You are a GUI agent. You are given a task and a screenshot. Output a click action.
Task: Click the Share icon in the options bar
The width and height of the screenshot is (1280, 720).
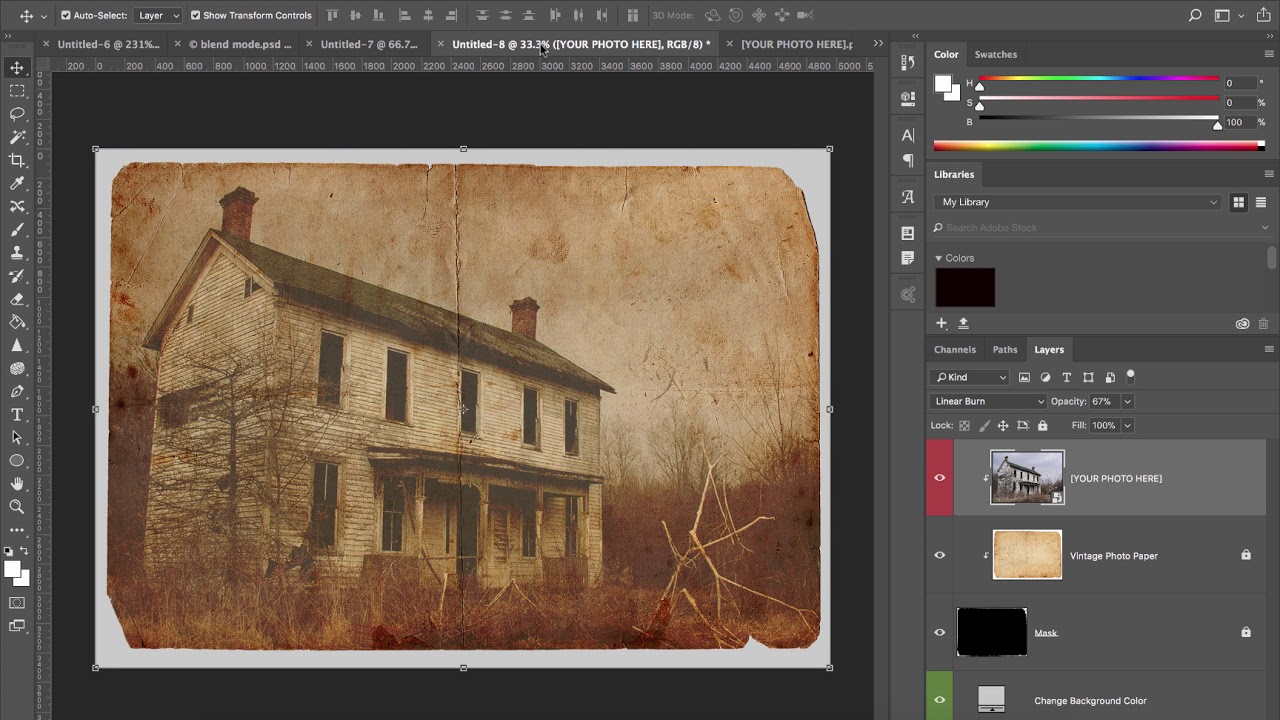pos(1263,15)
